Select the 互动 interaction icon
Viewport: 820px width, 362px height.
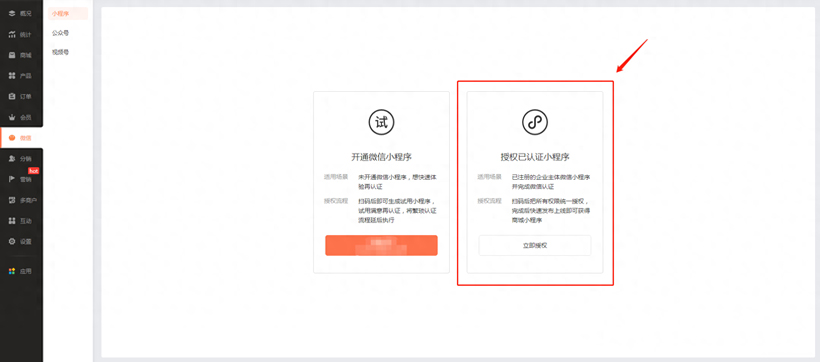pos(12,221)
